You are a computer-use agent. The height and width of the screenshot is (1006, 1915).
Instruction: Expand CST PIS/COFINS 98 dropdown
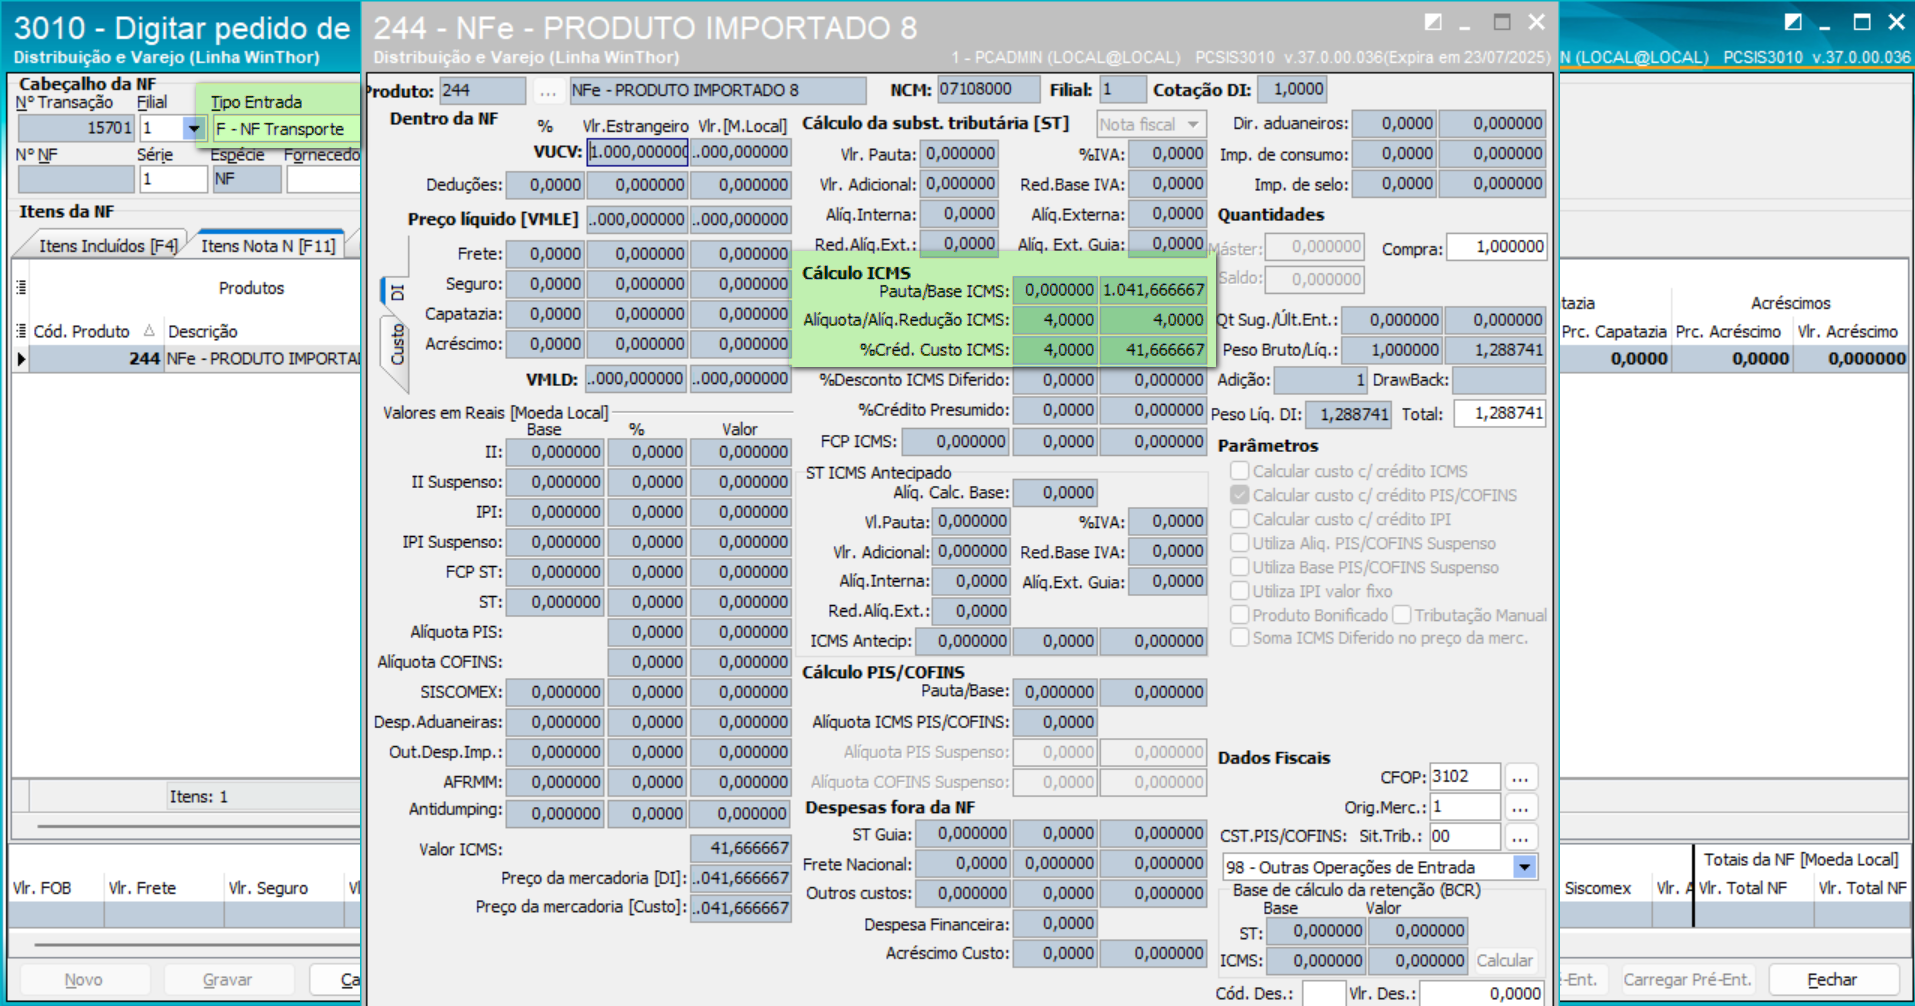coord(1524,867)
